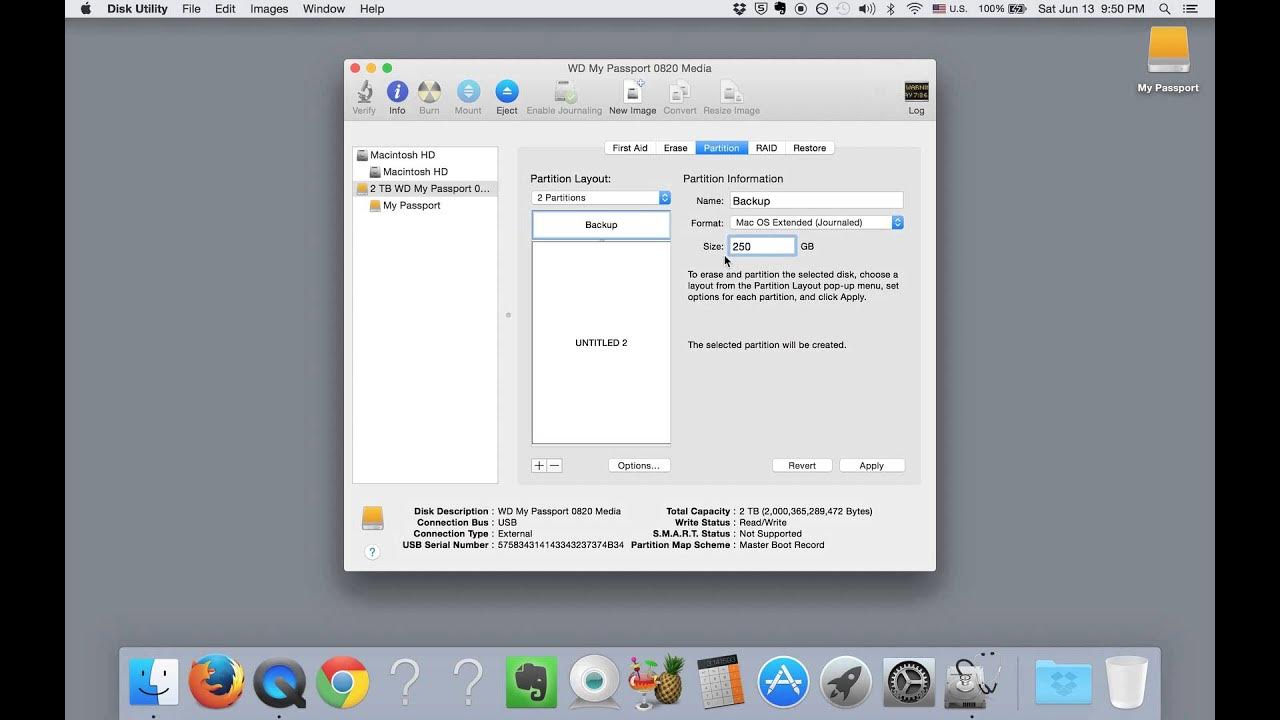
Task: Open disk Info from the toolbar
Action: coord(397,97)
